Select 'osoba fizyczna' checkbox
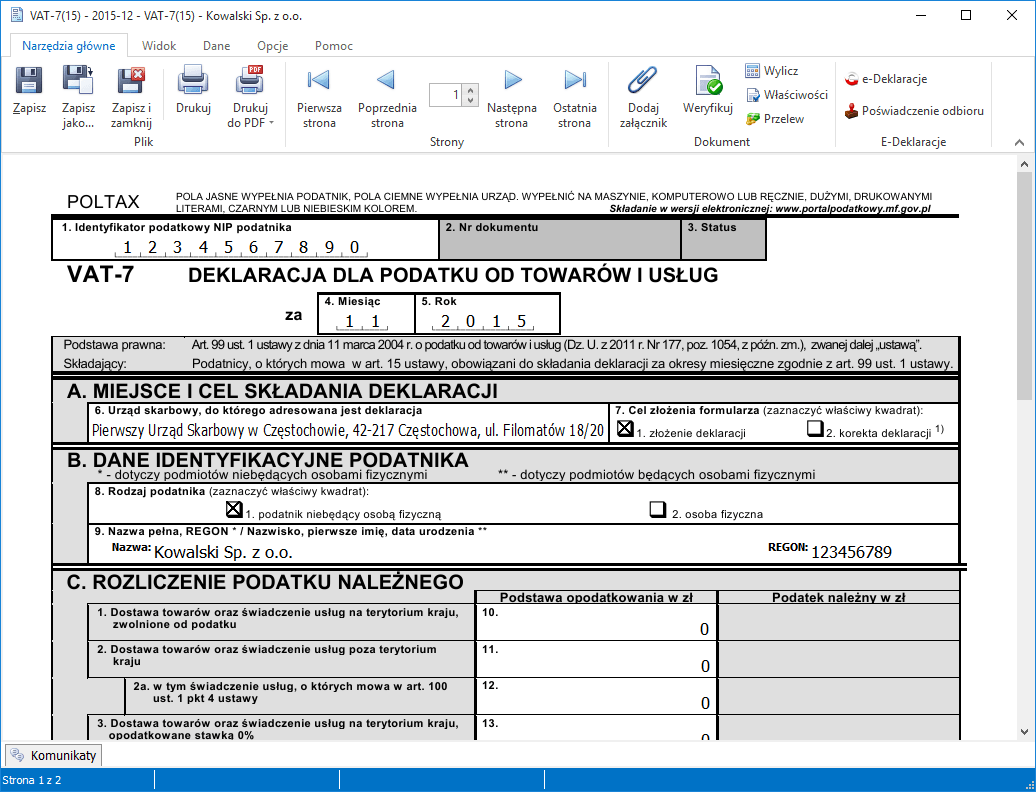The image size is (1036, 792). (658, 509)
